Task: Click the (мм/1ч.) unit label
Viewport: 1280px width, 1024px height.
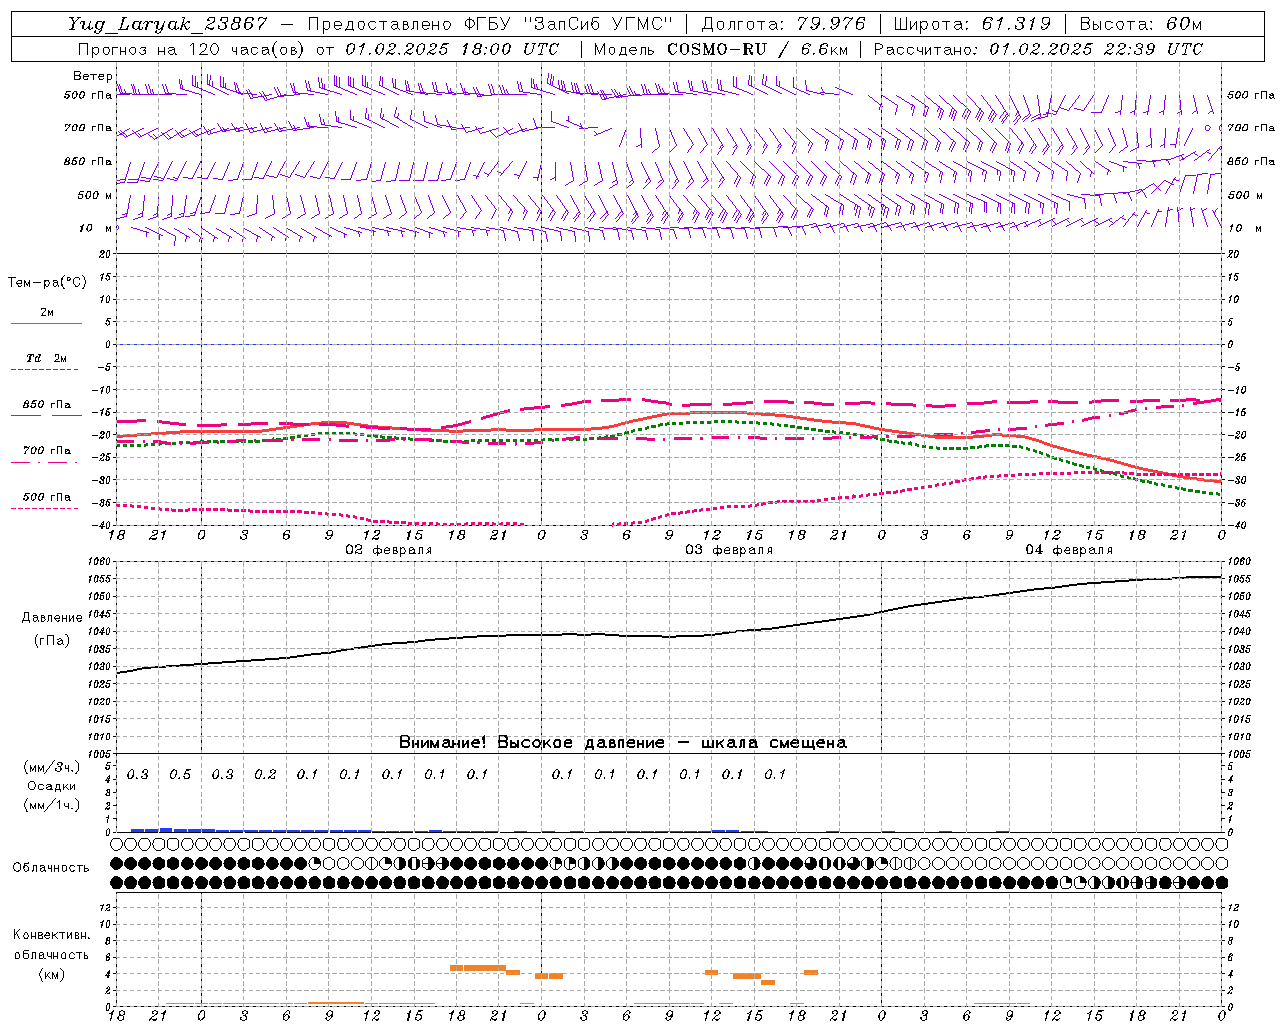Action: coord(52,806)
